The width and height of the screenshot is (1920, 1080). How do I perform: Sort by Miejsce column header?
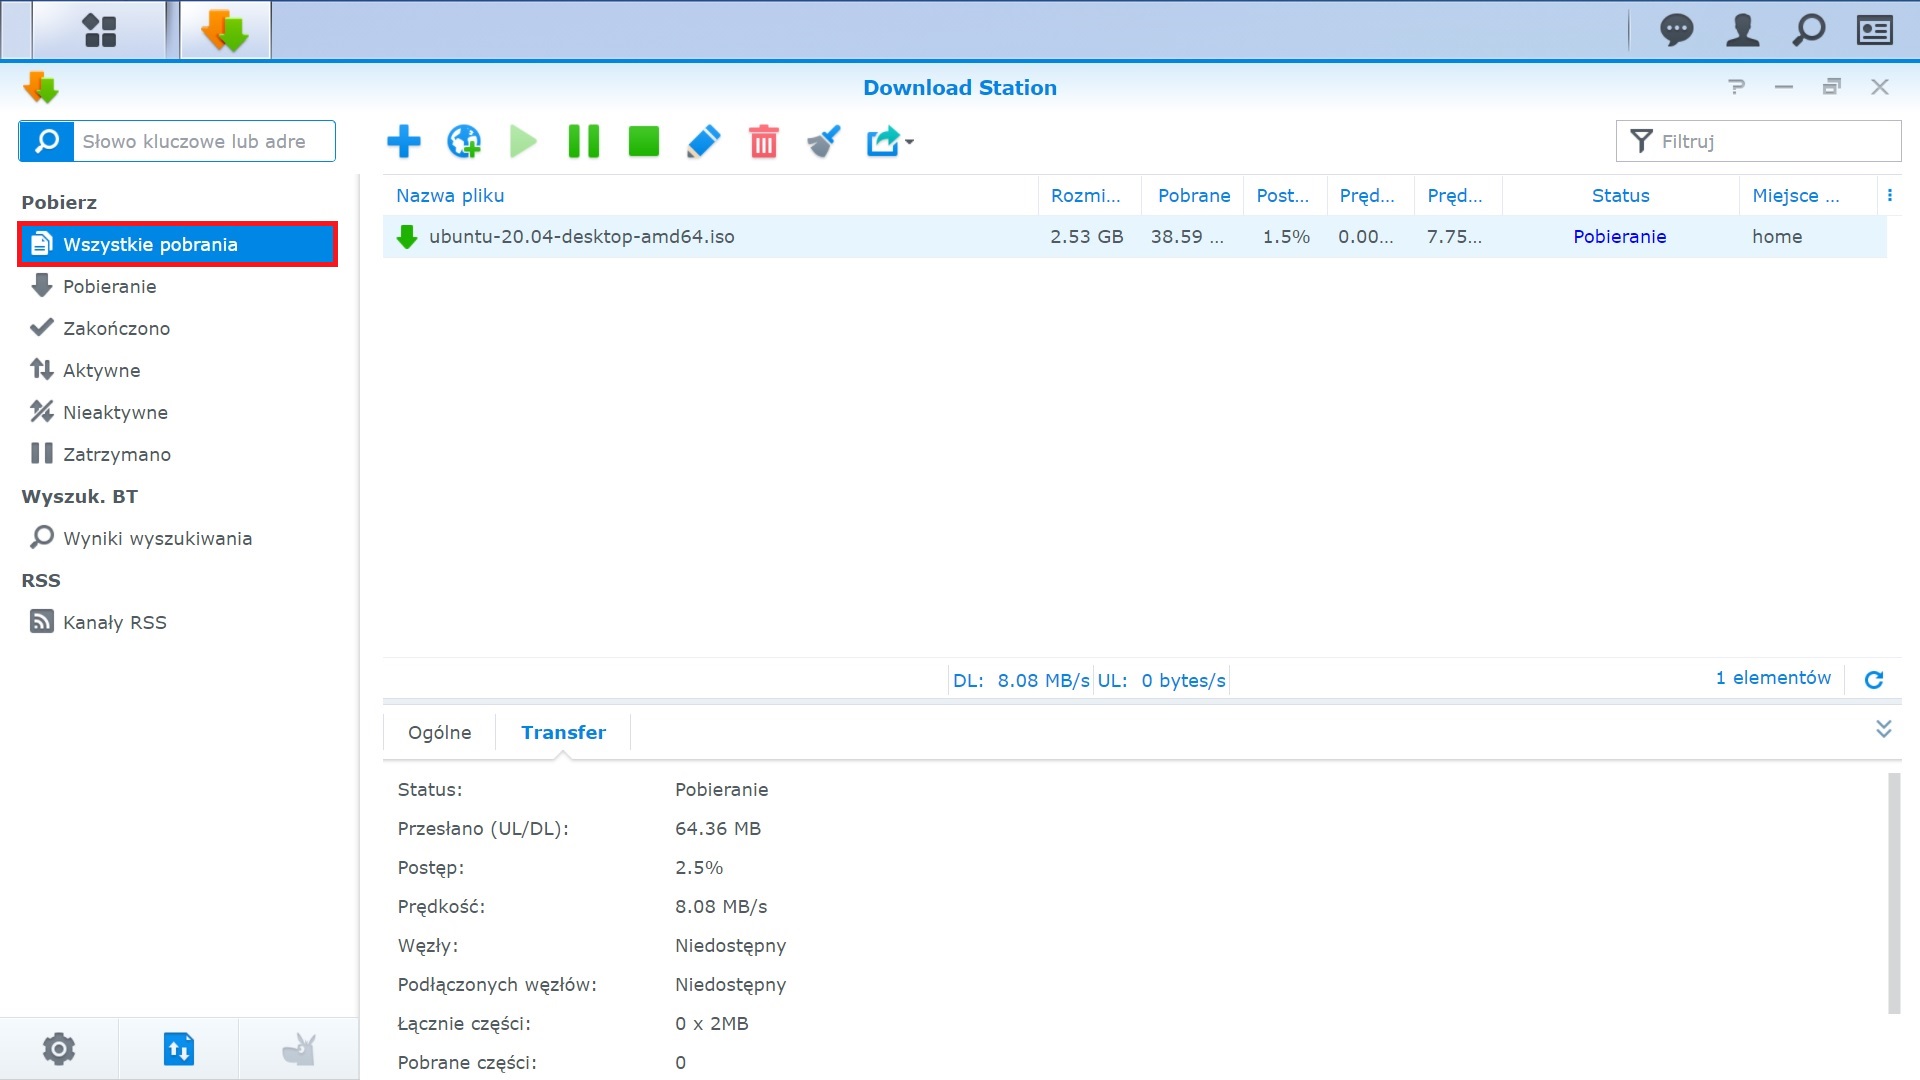[1808, 196]
